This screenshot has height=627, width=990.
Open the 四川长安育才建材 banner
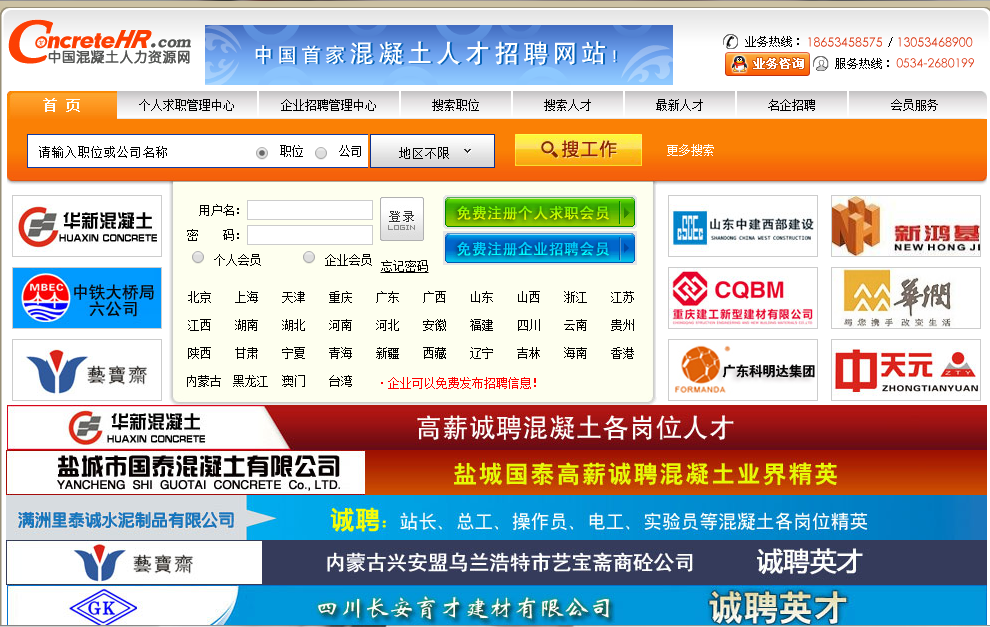(x=496, y=606)
